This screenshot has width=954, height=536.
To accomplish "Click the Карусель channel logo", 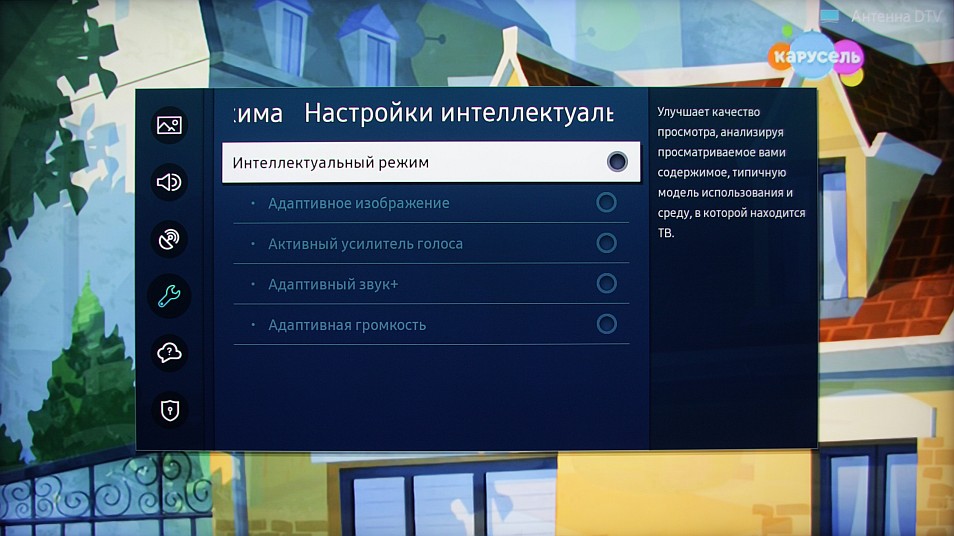I will tap(816, 56).
